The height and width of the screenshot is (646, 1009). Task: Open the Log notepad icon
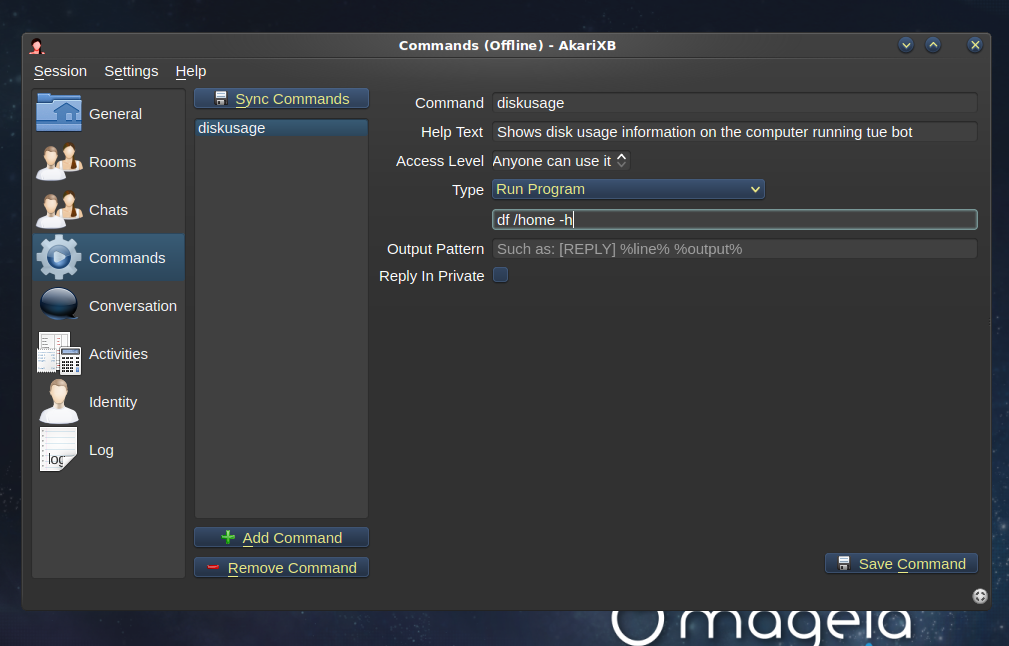point(59,449)
